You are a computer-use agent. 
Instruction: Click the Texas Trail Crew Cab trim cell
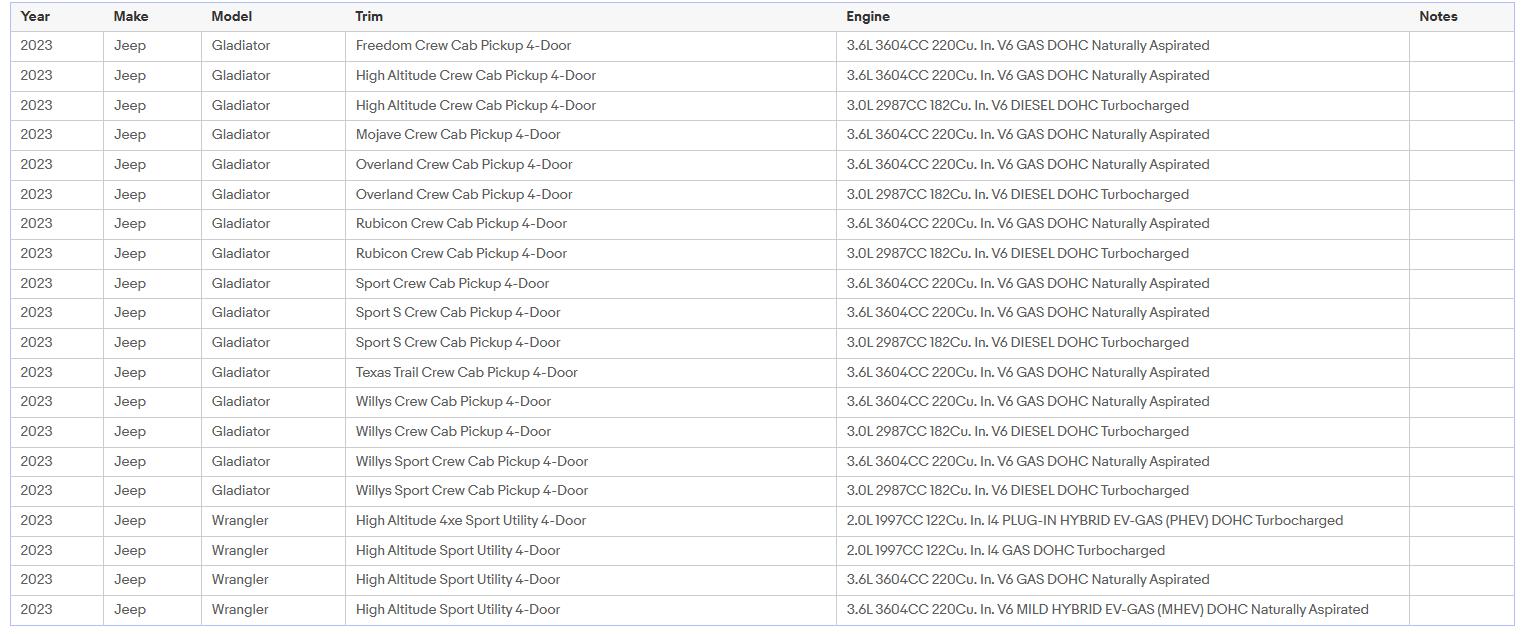click(466, 372)
